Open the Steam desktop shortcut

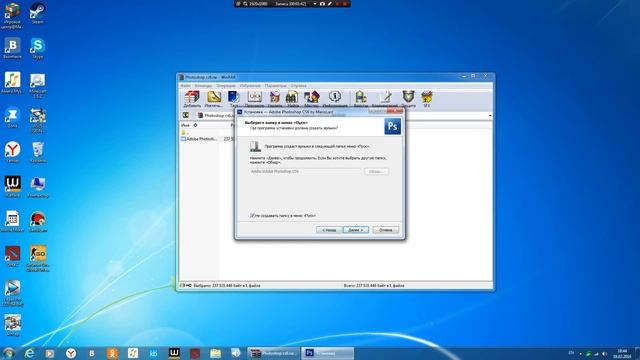[37, 13]
